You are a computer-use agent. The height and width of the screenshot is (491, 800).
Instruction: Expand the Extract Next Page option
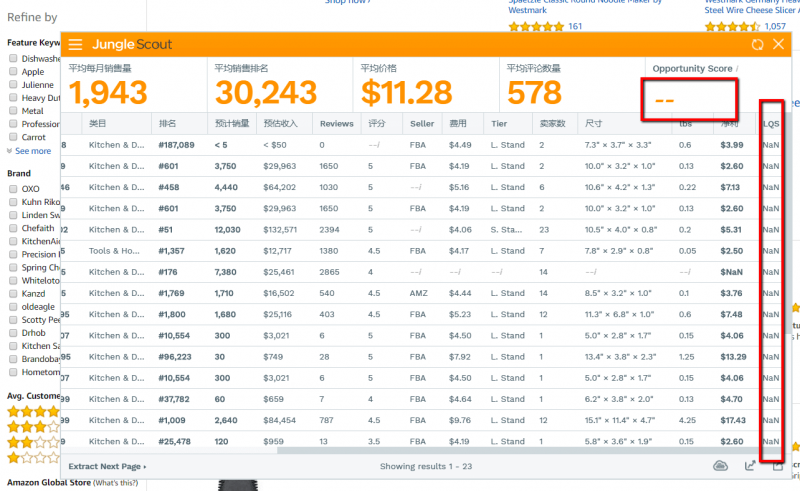tap(107, 467)
